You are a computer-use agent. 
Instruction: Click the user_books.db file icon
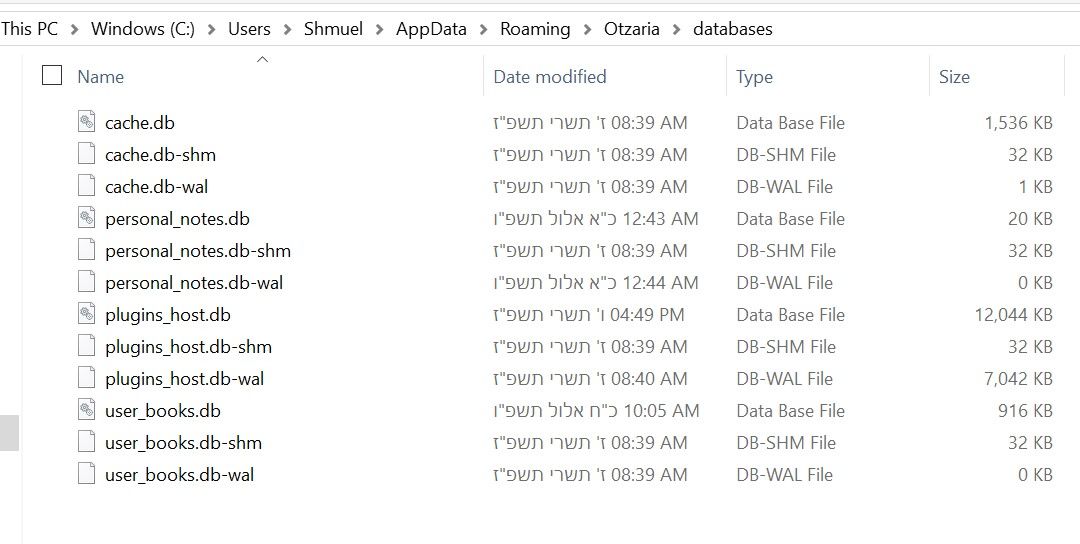[x=86, y=410]
